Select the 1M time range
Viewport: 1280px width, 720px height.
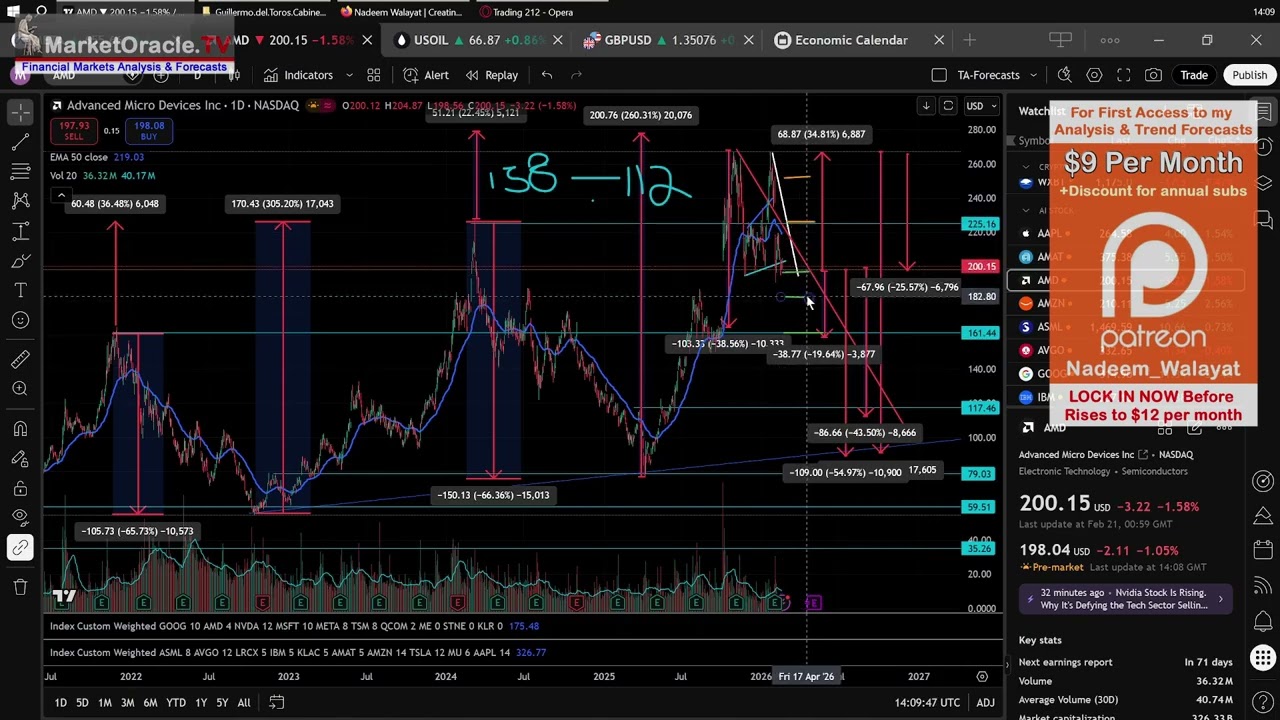pyautogui.click(x=104, y=703)
